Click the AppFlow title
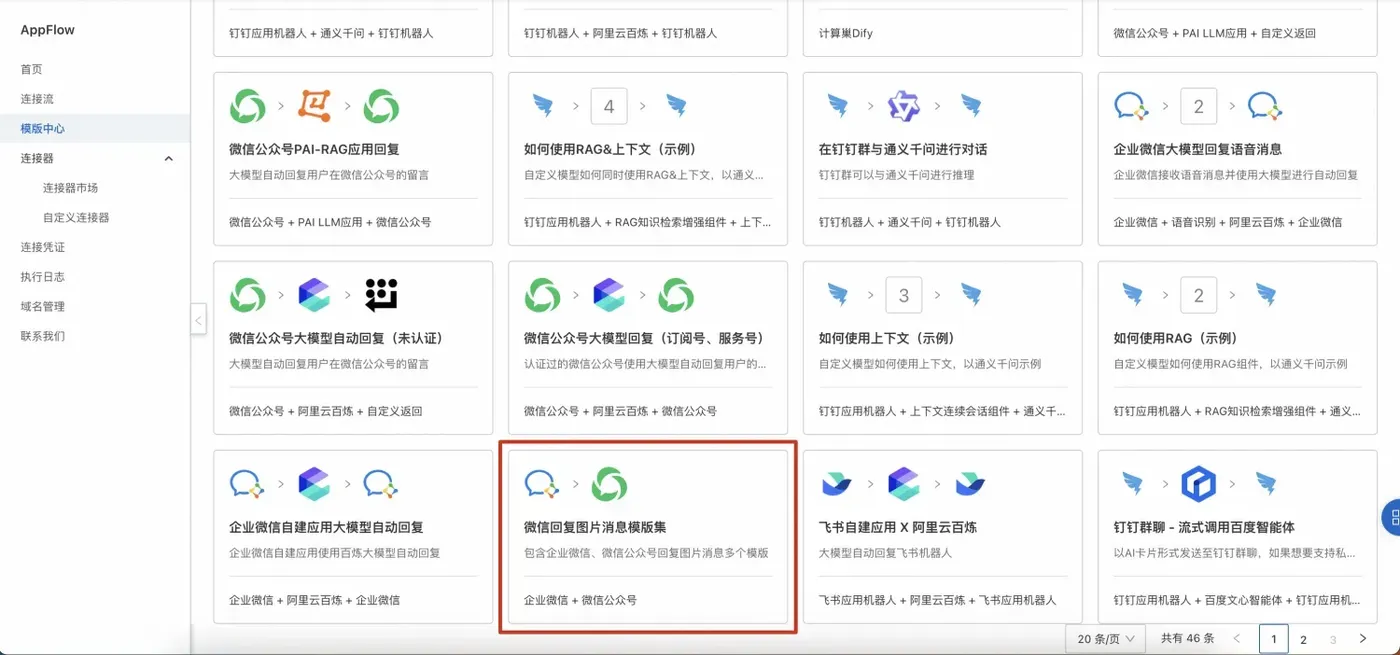Screen dimensions: 1400x655 point(48,30)
